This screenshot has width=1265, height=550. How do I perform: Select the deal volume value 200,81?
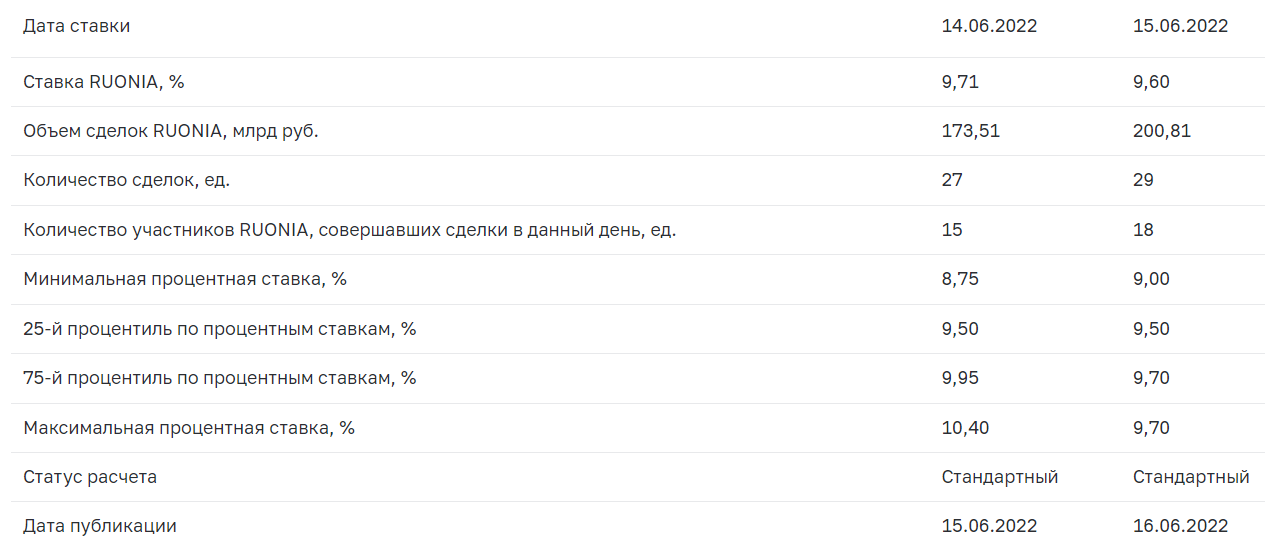coord(1162,131)
